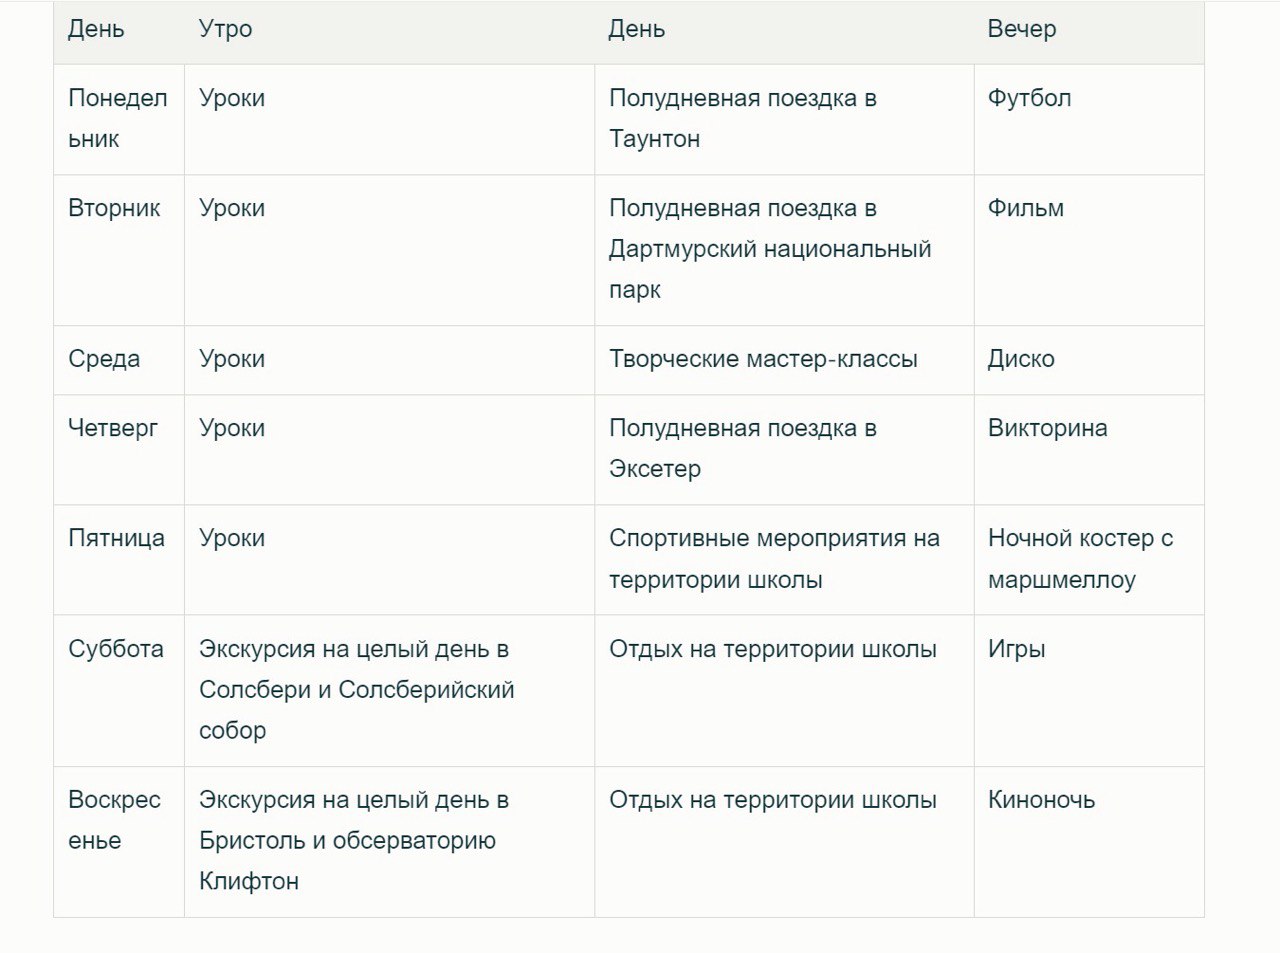This screenshot has height=953, width=1280.
Task: Select the 'Диско' evening cell
Action: coord(1089,360)
